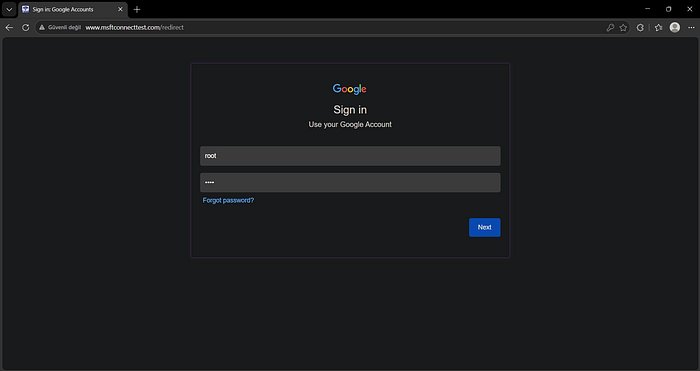Open browser extensions icon in toolbar
The width and height of the screenshot is (700, 371).
(640, 27)
